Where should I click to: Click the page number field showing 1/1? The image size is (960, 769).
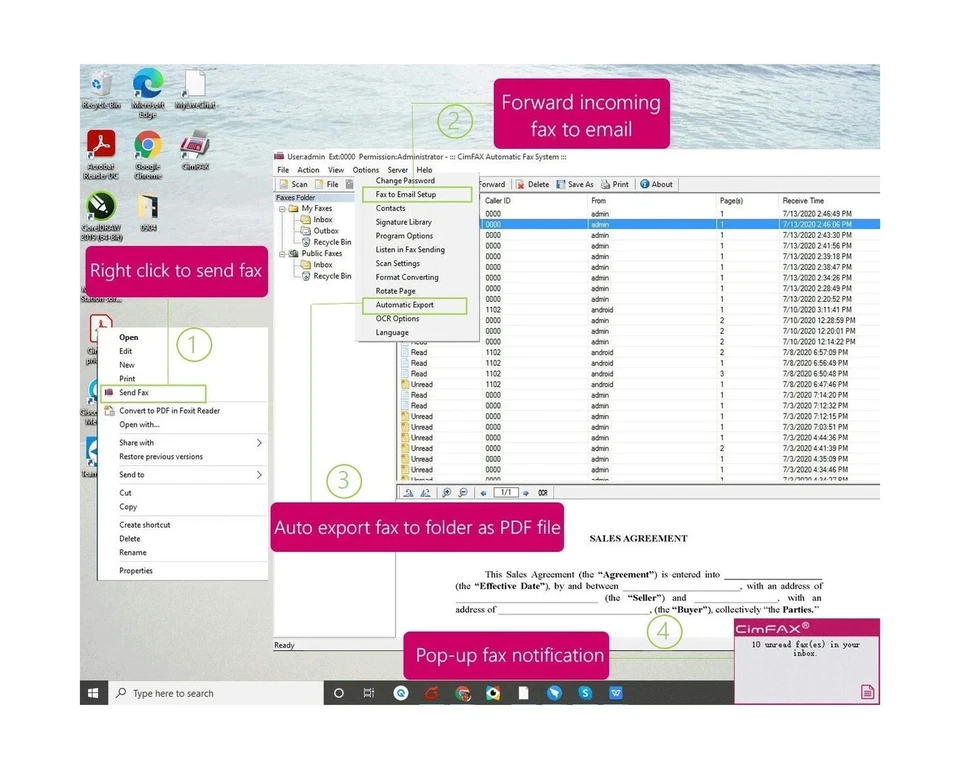click(505, 492)
